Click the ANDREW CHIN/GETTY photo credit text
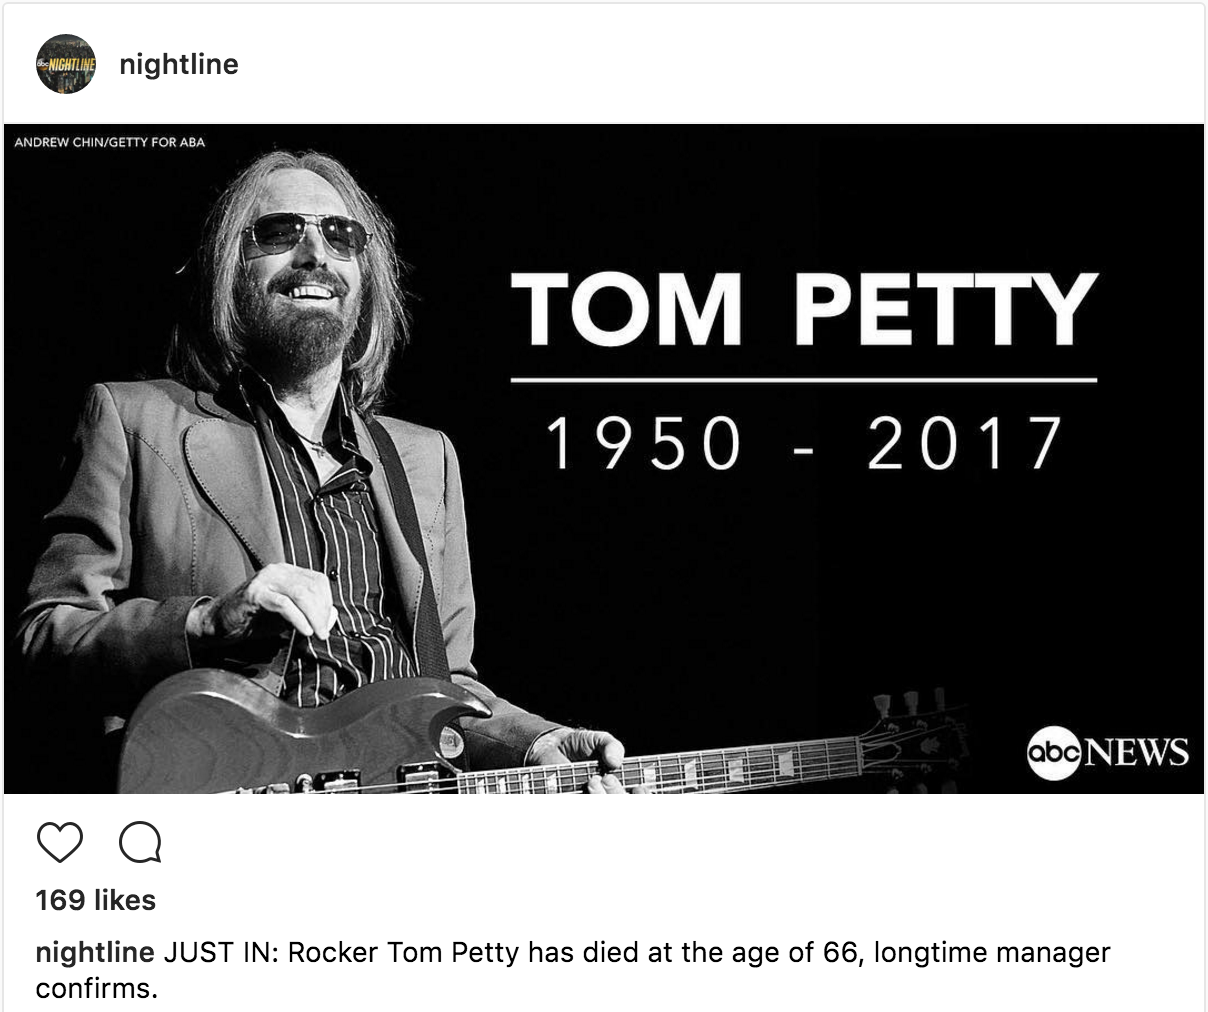This screenshot has width=1208, height=1012. [108, 143]
